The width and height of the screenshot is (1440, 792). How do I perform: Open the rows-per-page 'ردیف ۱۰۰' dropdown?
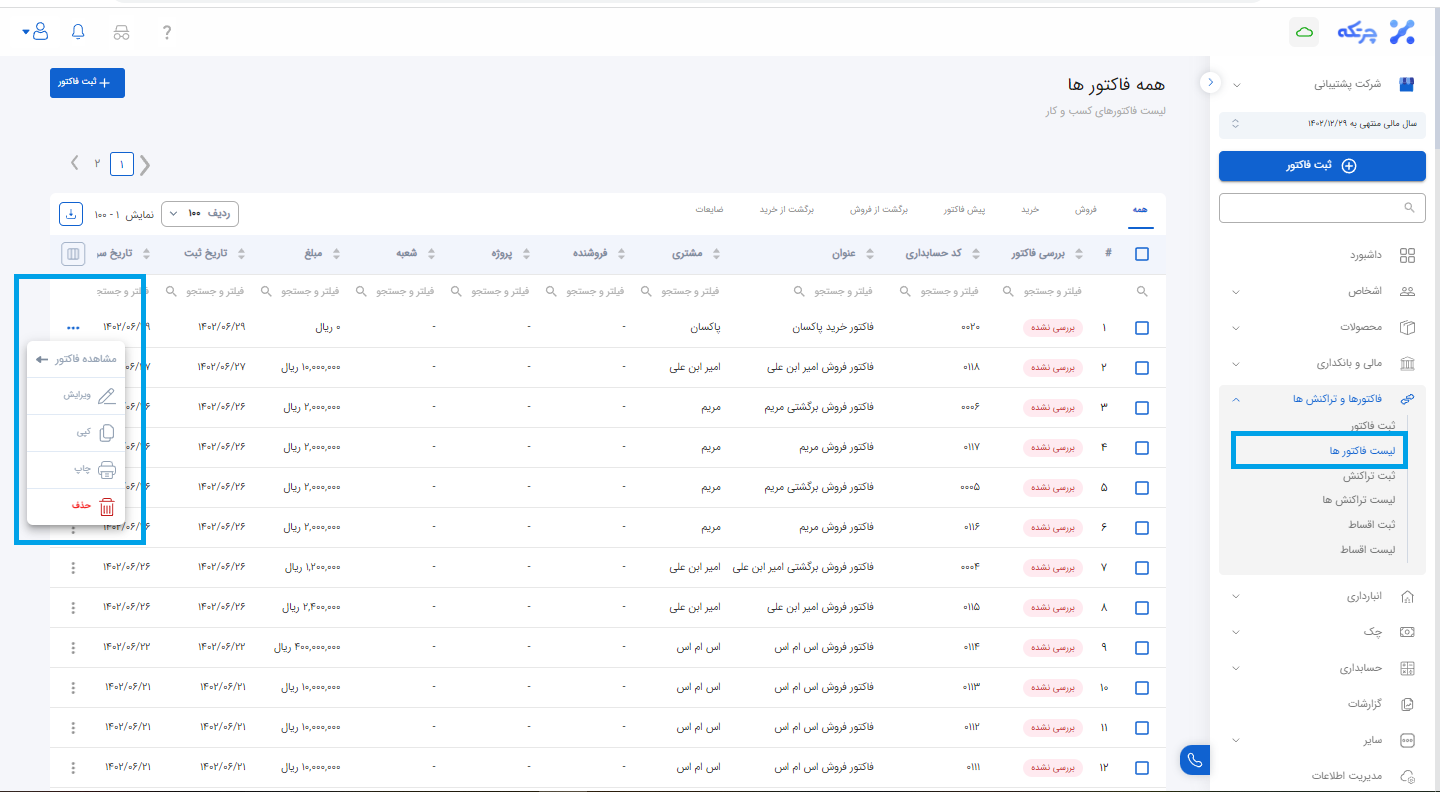pos(200,214)
